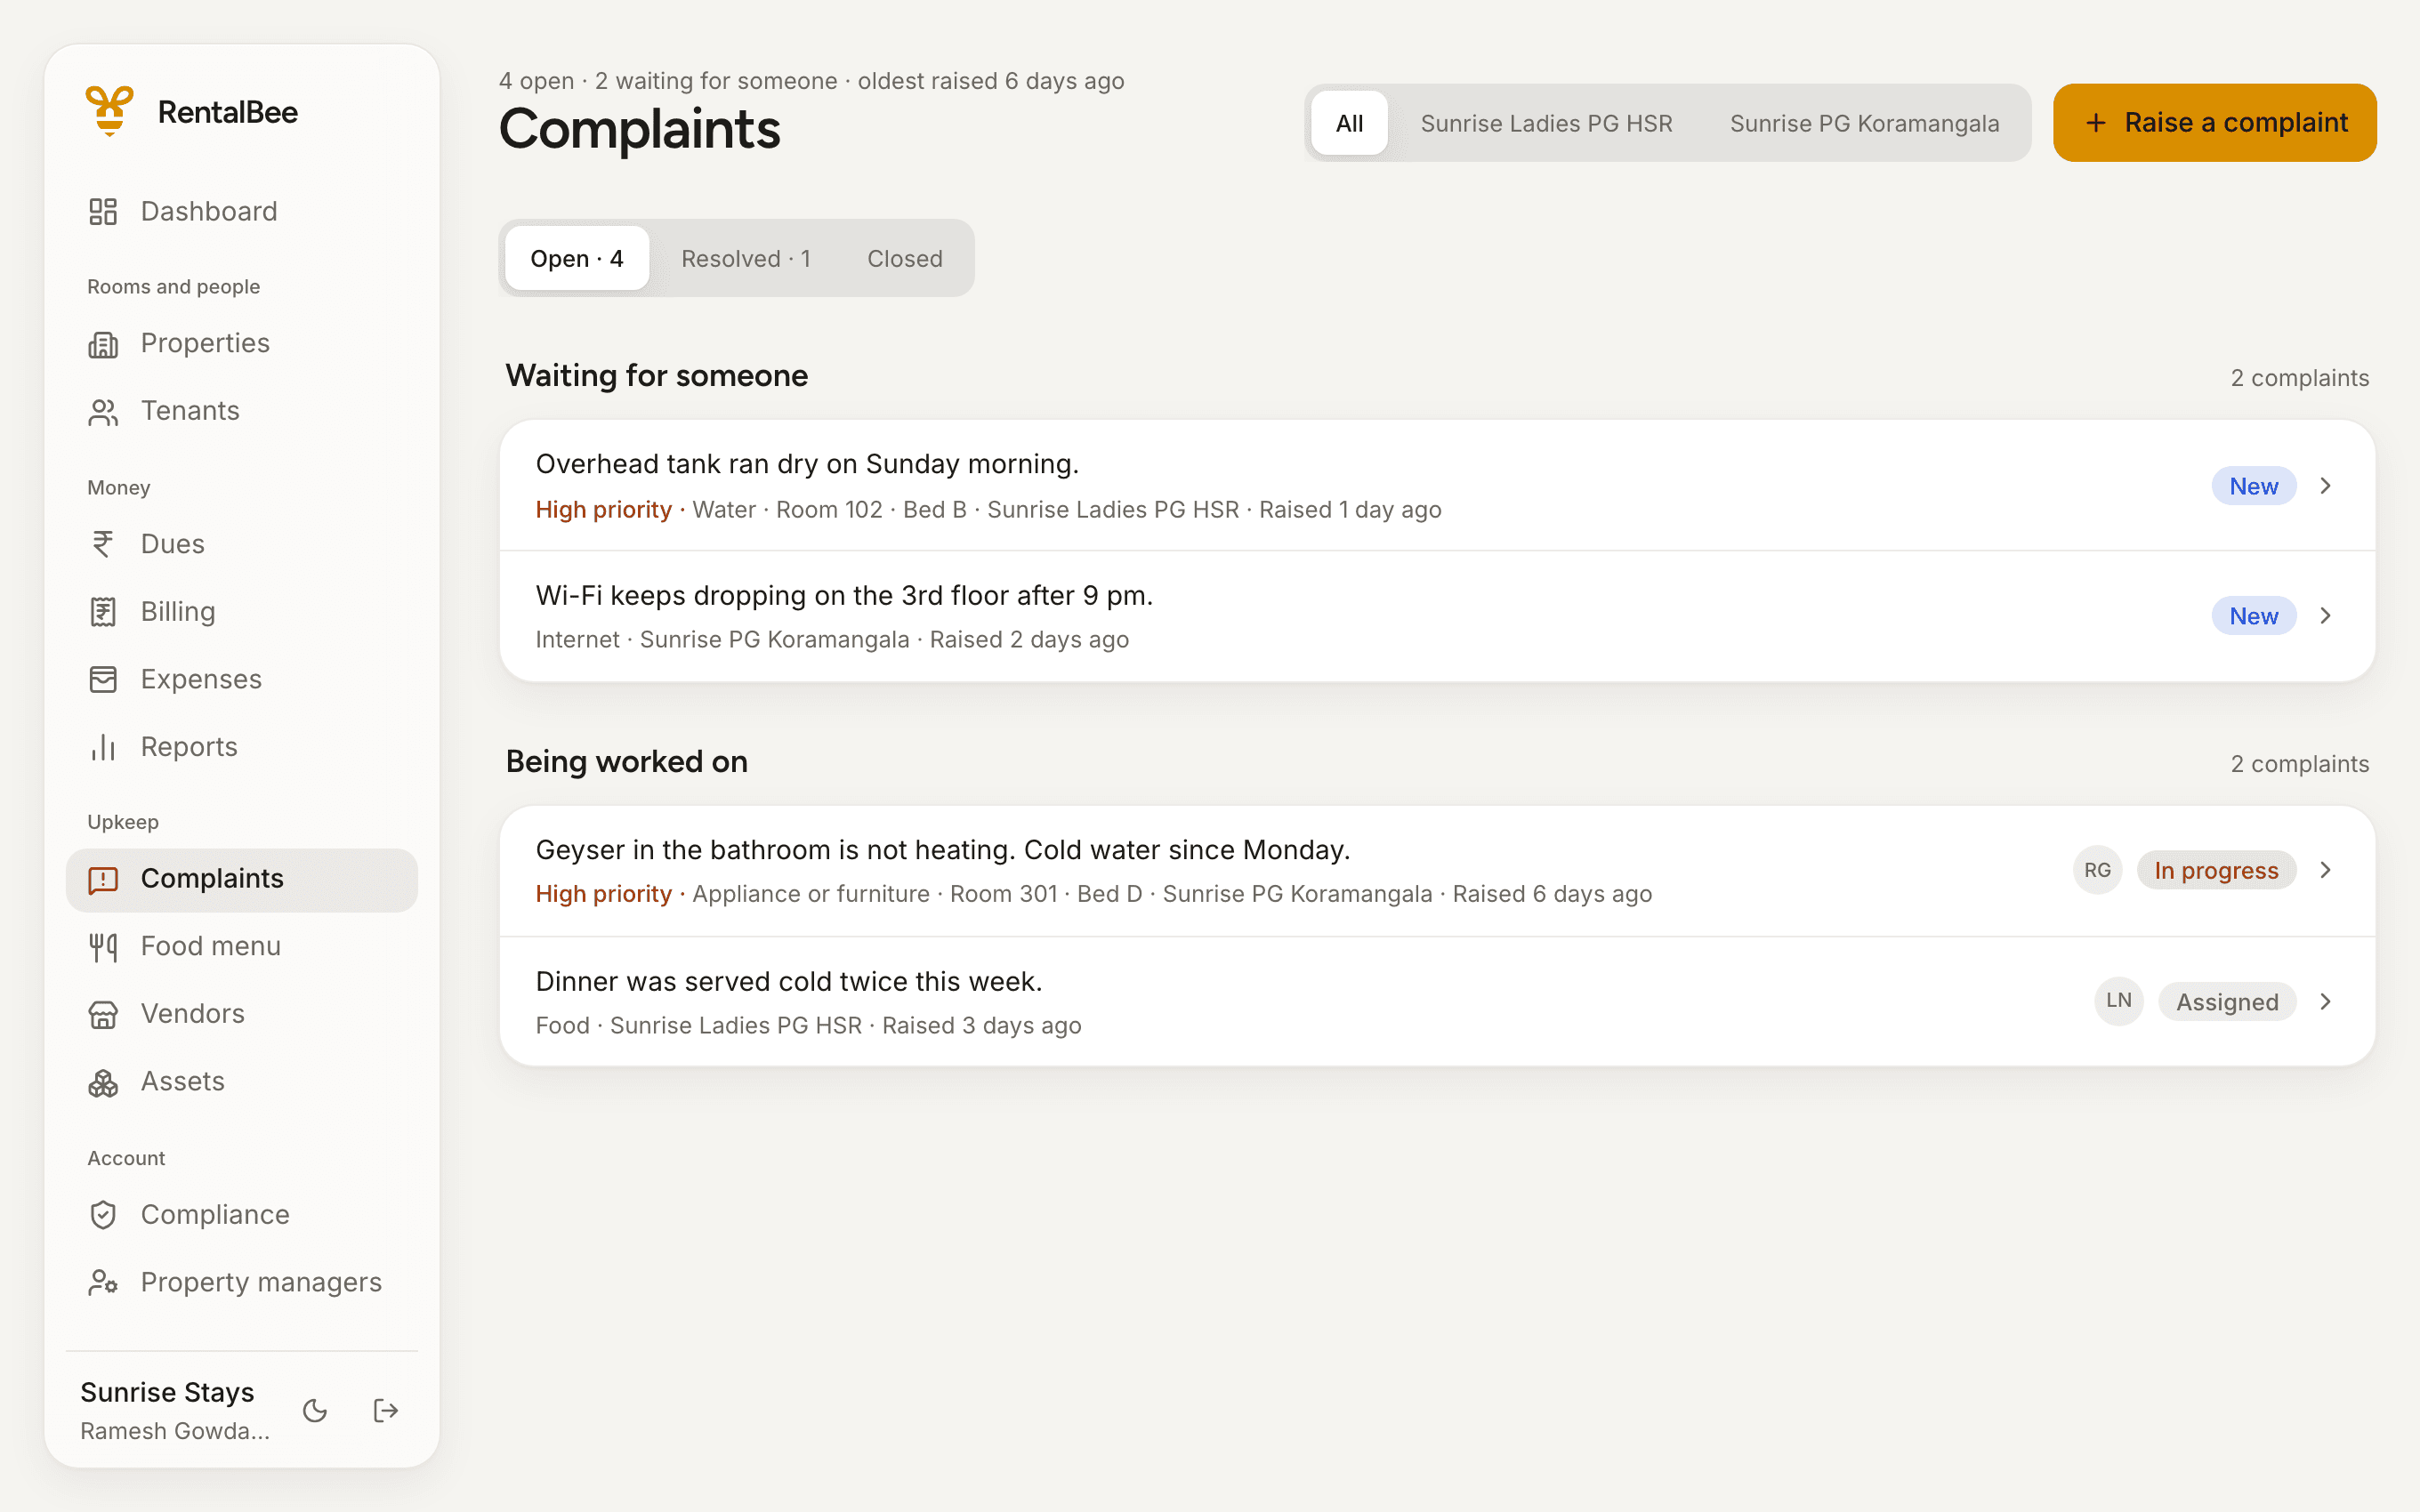Screen dimensions: 2420x1512
Task: Open cold dinner complaint via its chevron
Action: [2326, 1002]
